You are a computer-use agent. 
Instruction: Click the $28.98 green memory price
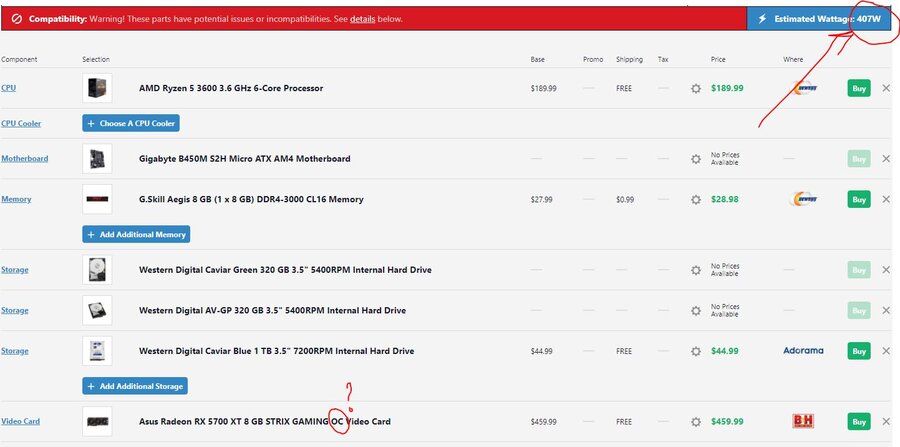725,200
